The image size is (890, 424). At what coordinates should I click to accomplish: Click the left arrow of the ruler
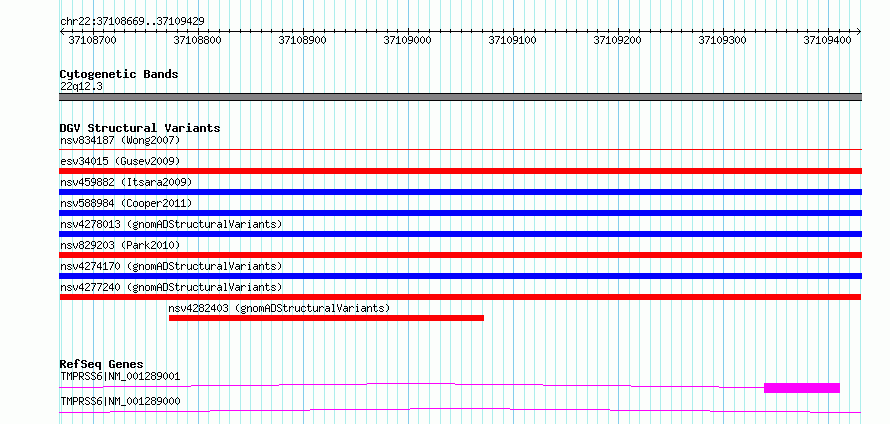[62, 32]
